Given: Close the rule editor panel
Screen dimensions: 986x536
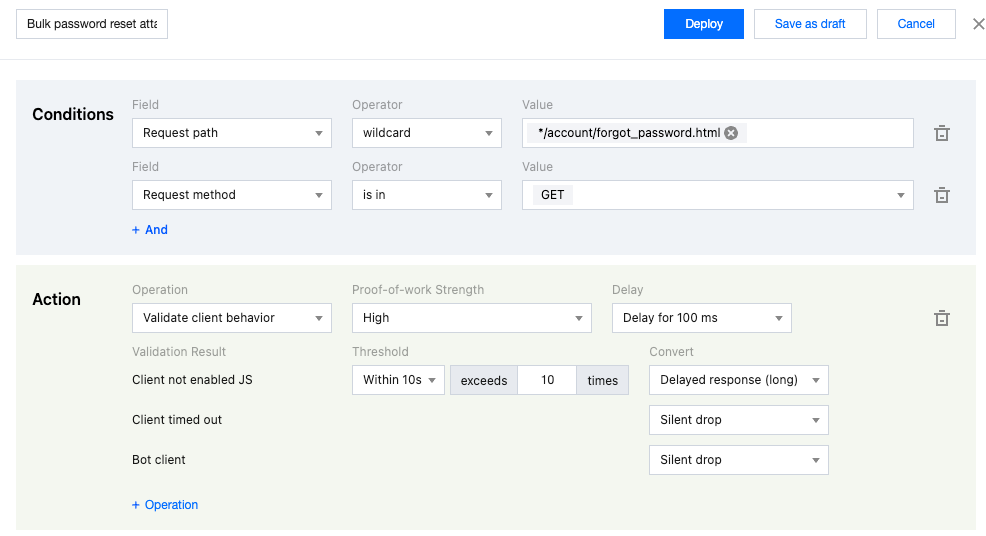Looking at the screenshot, I should (x=978, y=24).
